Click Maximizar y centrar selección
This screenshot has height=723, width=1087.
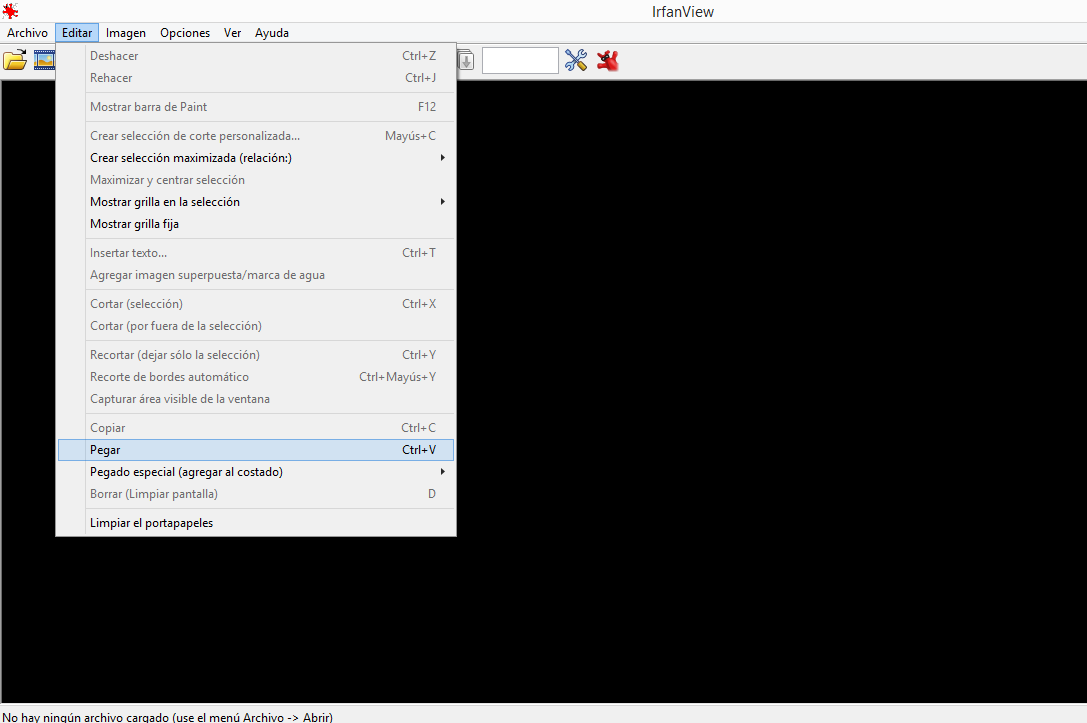256,180
